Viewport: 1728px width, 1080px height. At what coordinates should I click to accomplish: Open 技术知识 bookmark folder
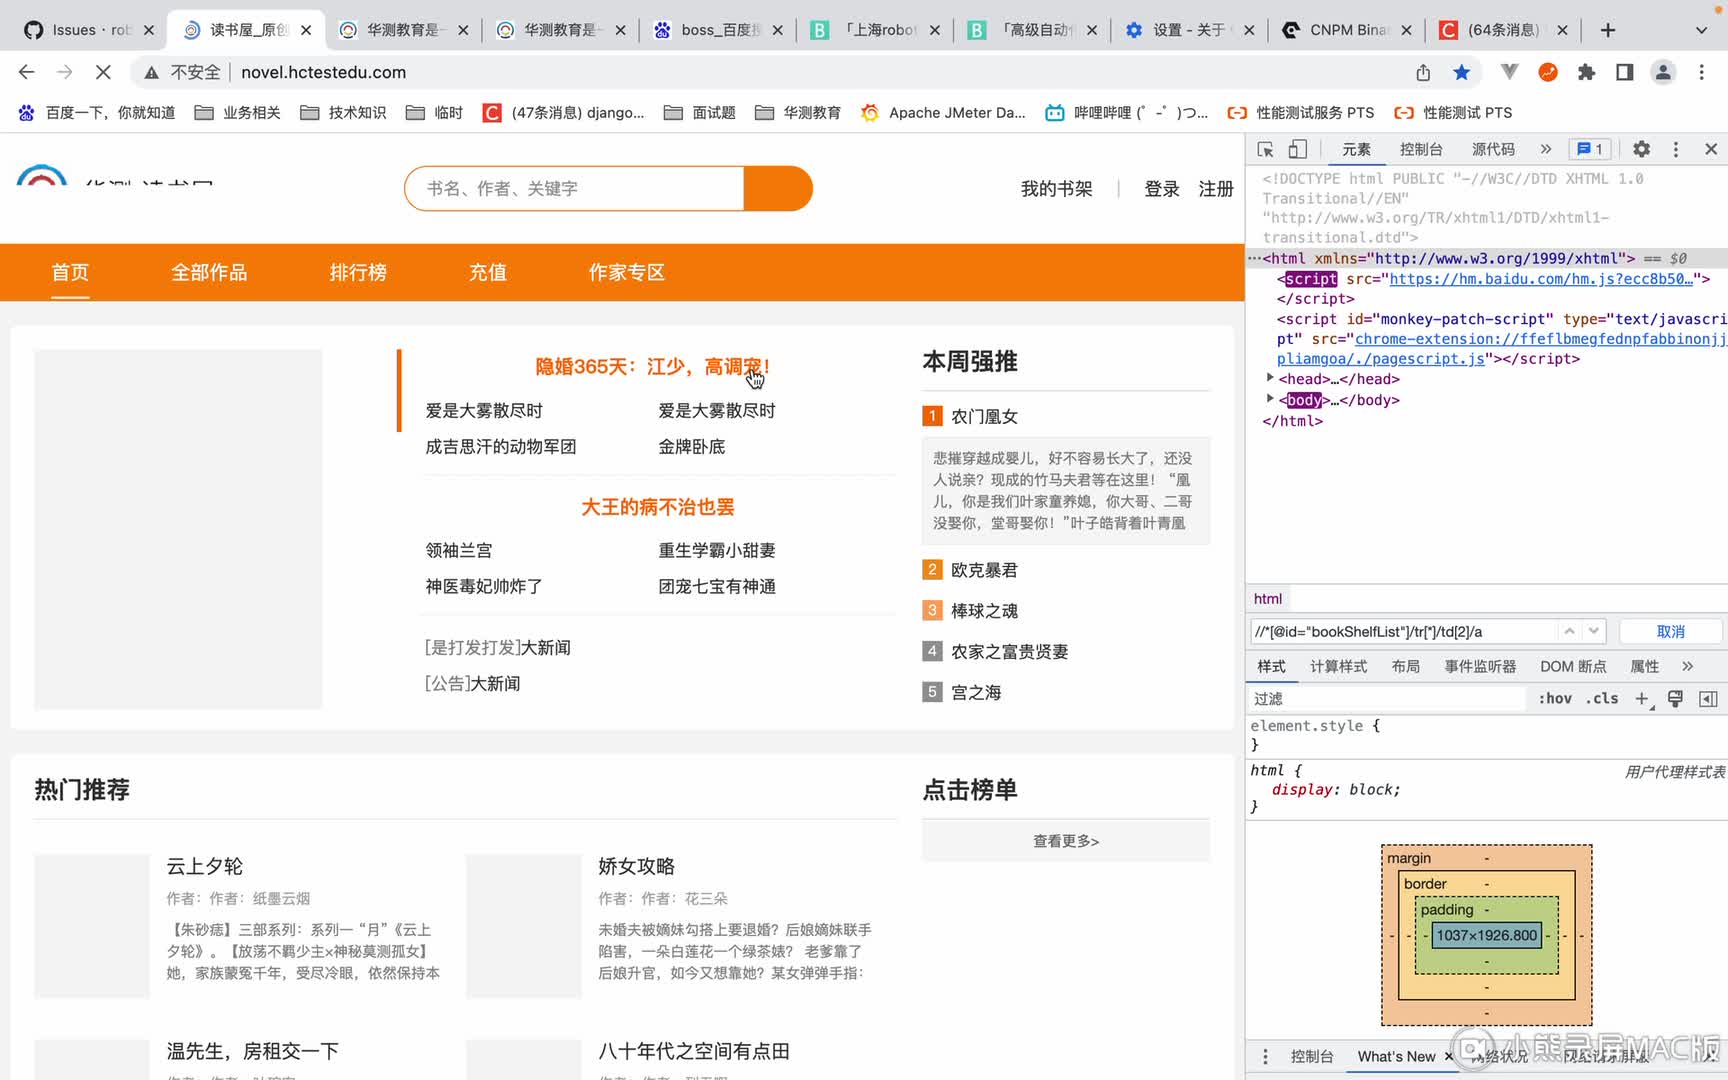(343, 112)
